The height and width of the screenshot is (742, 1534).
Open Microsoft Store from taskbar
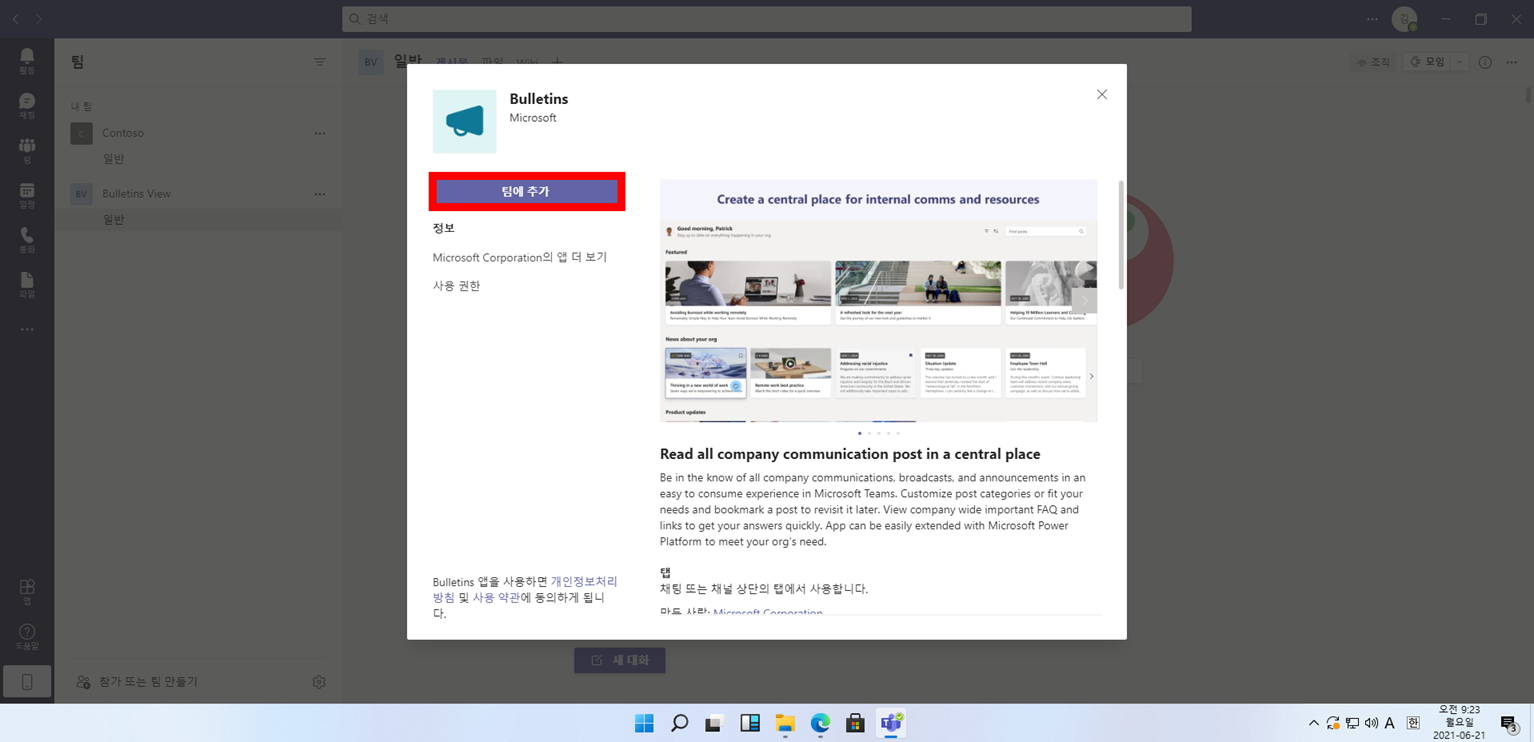(855, 723)
